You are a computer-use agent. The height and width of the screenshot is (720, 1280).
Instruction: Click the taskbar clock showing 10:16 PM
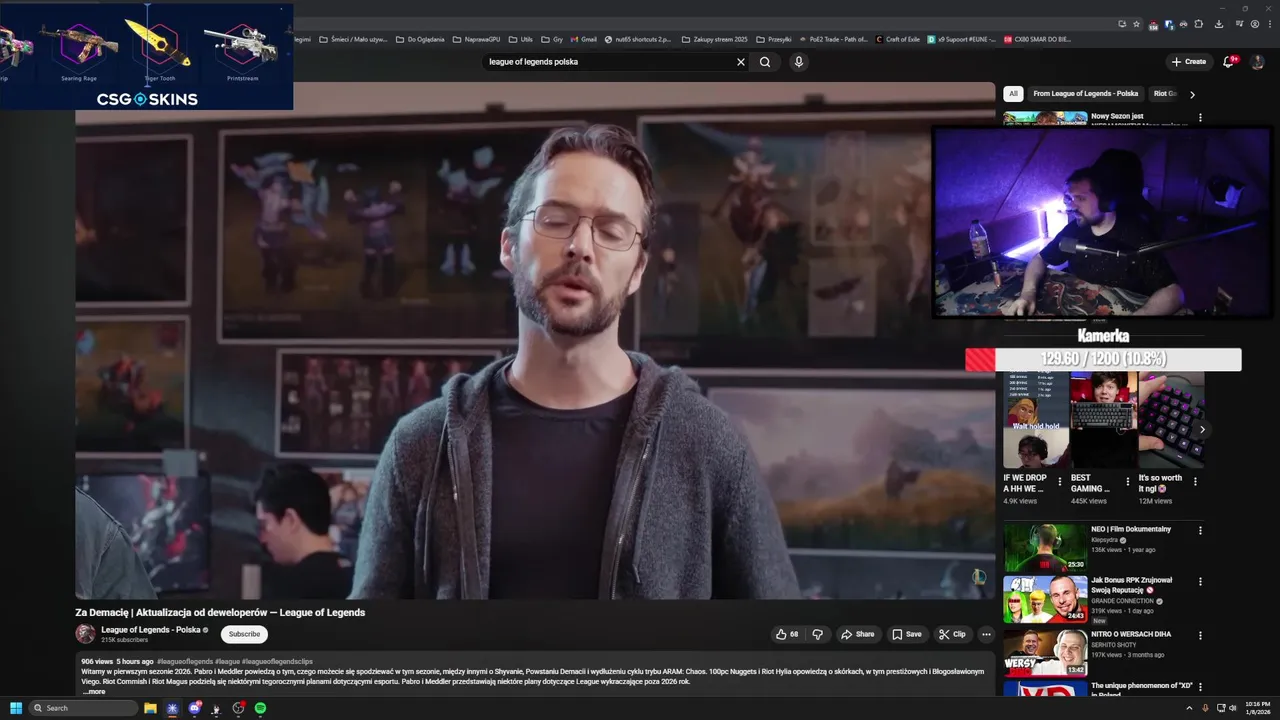[x=1258, y=708]
